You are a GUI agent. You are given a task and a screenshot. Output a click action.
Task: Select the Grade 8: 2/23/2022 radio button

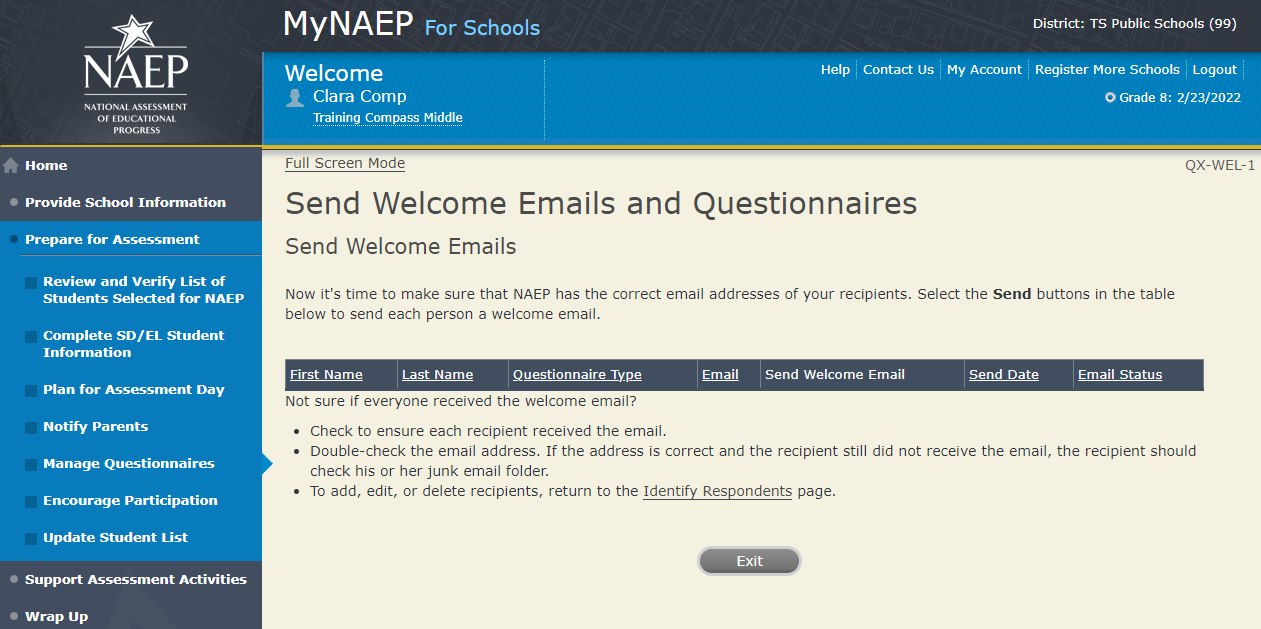click(1110, 98)
